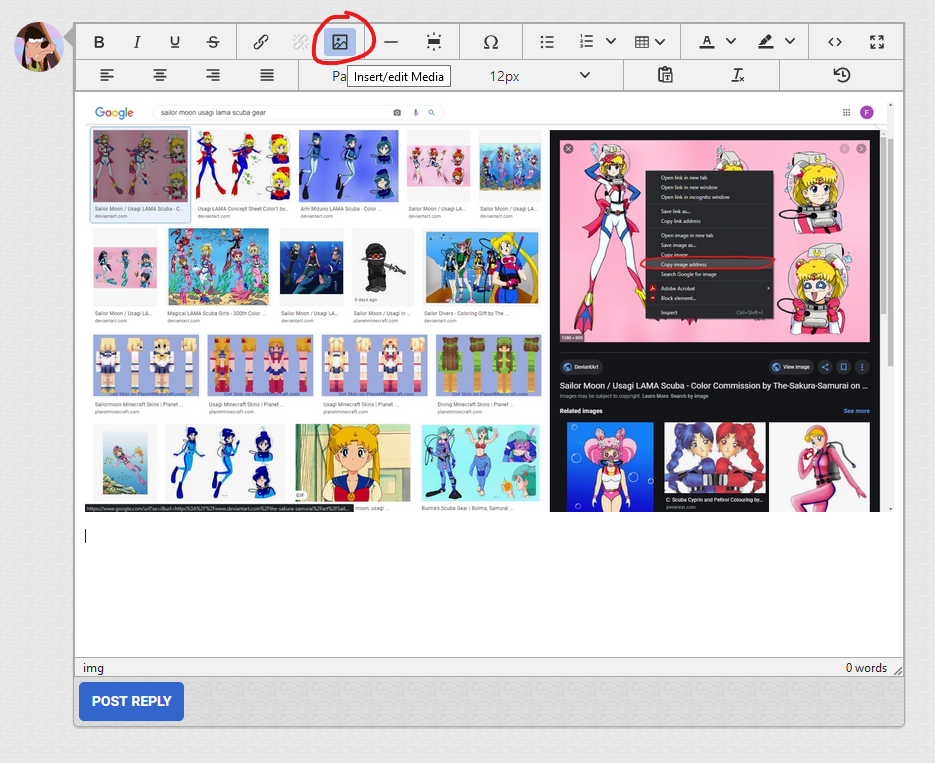Click the remove link icon
The image size is (935, 763).
coord(301,42)
